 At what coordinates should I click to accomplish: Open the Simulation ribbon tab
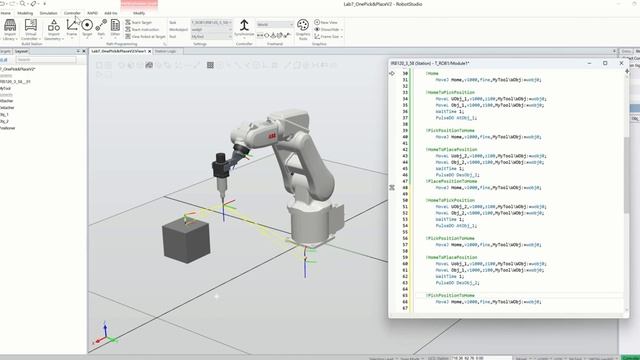pyautogui.click(x=48, y=13)
